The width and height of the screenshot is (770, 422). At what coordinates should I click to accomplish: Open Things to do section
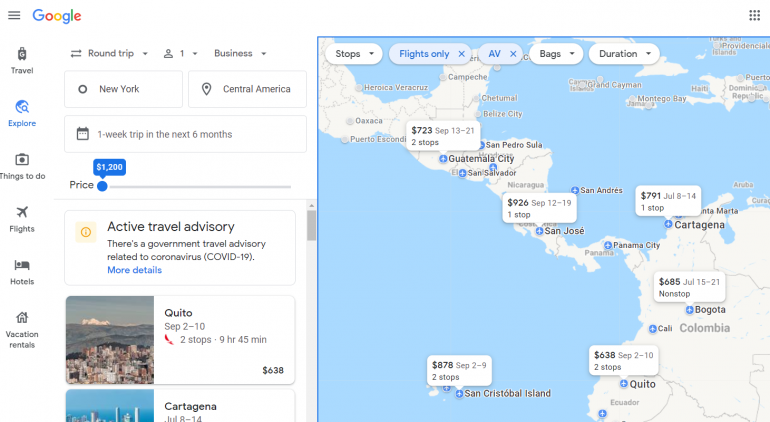pyautogui.click(x=22, y=166)
